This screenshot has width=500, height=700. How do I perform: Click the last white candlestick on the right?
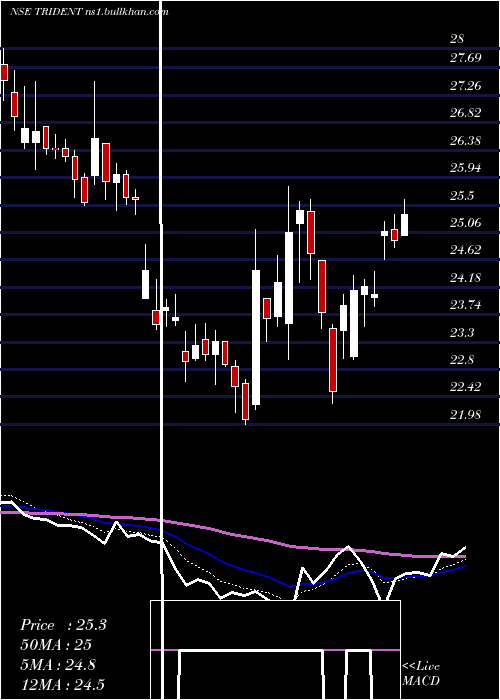click(x=404, y=225)
